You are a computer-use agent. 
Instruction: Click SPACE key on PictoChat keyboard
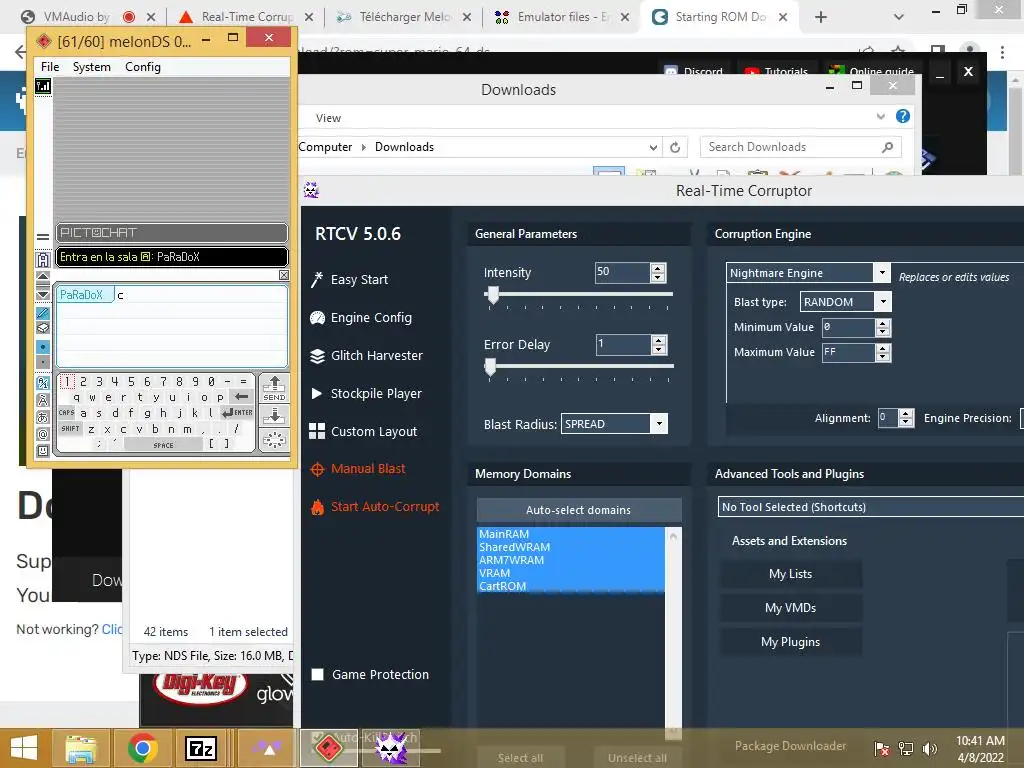point(163,445)
